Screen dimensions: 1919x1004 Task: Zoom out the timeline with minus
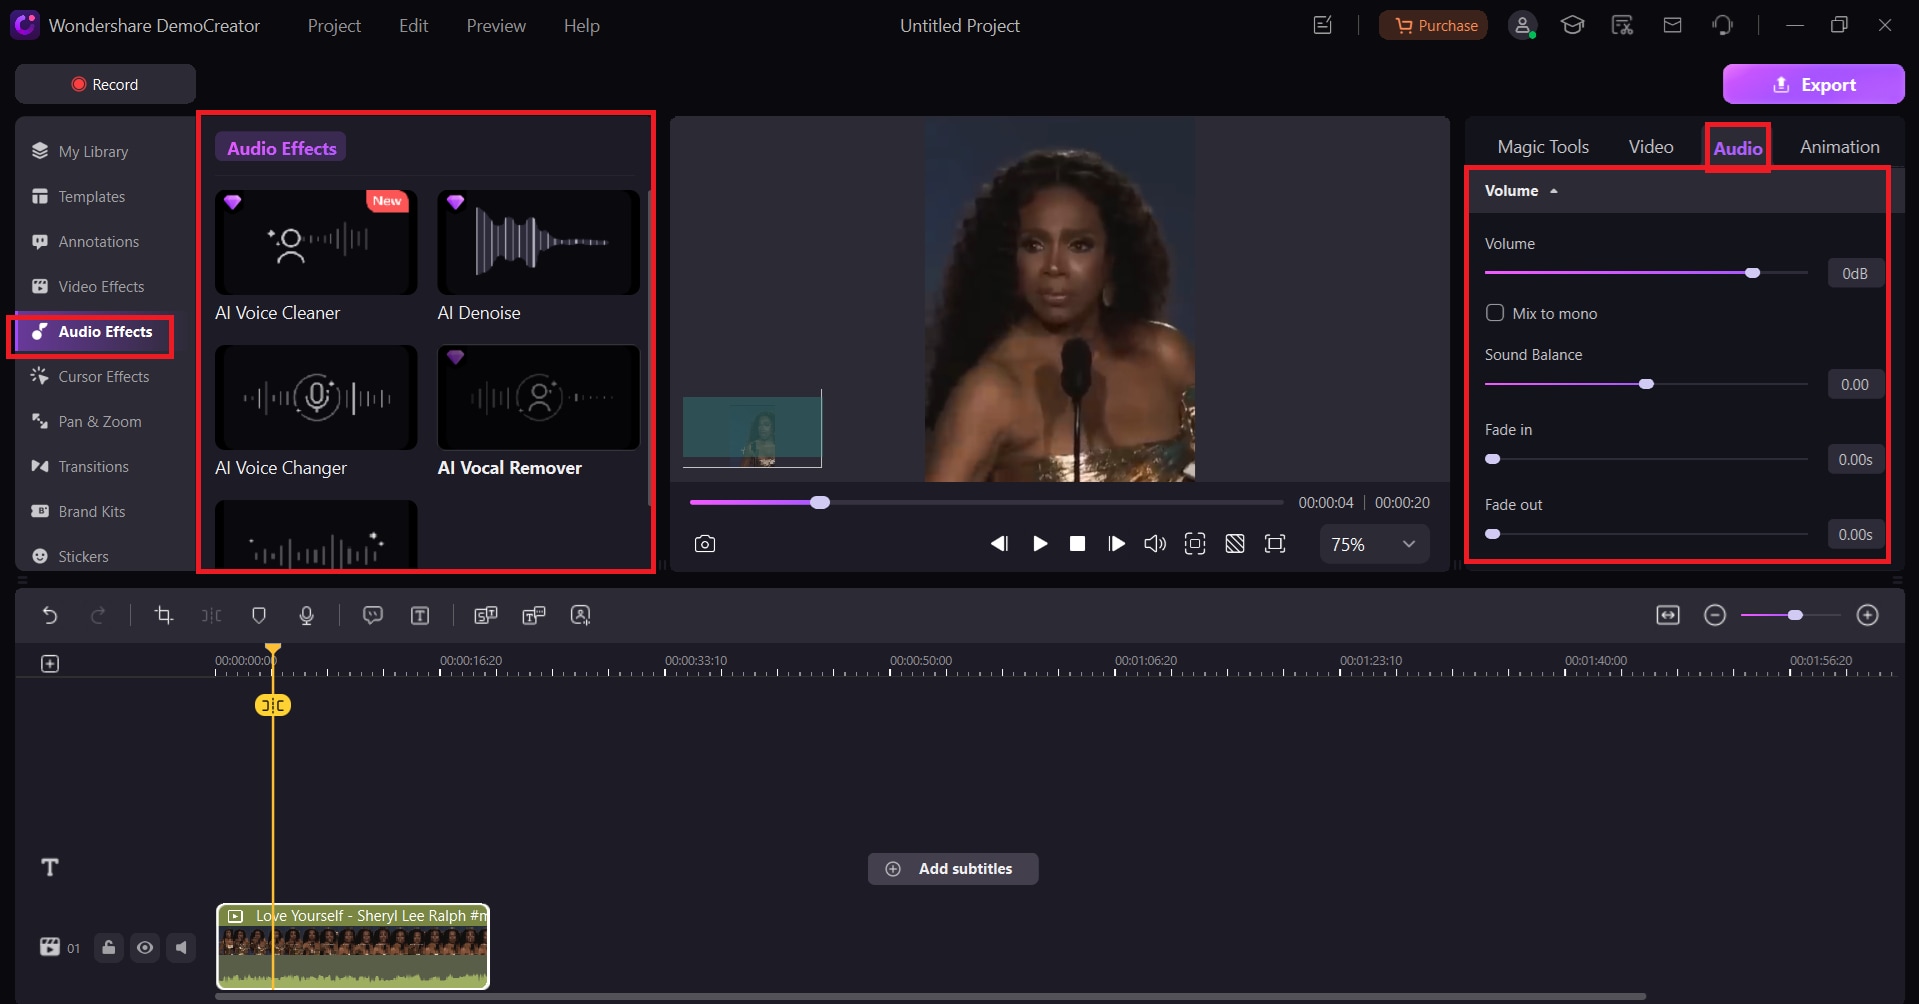pyautogui.click(x=1715, y=615)
